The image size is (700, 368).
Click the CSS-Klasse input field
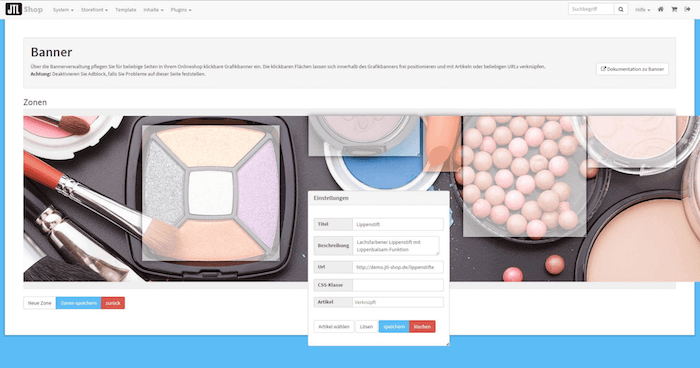[398, 285]
